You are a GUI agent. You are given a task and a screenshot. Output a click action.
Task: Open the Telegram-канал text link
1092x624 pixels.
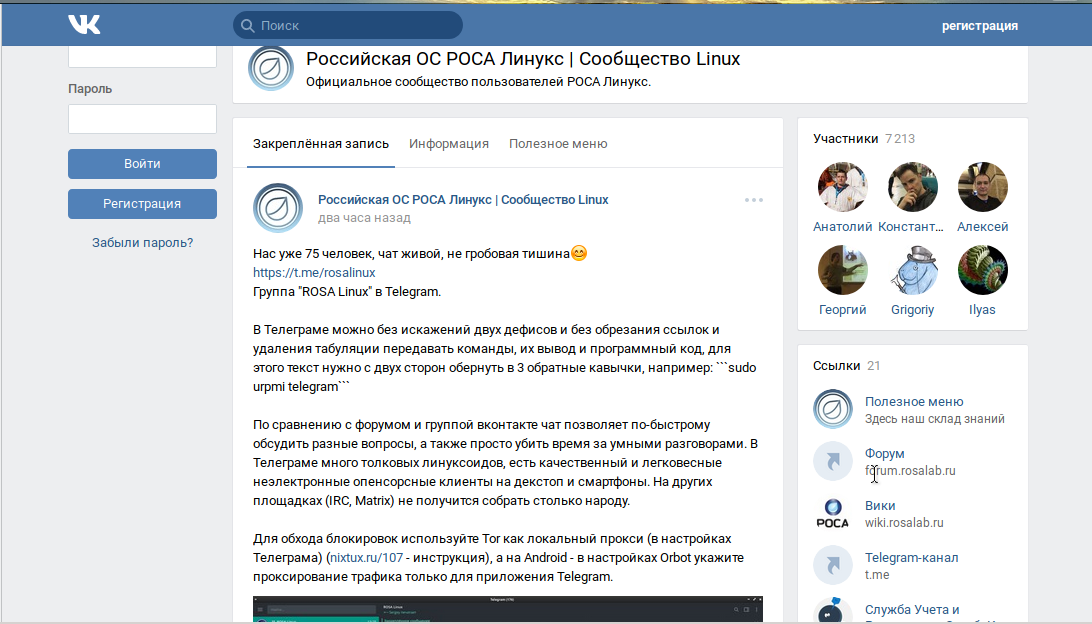click(911, 557)
